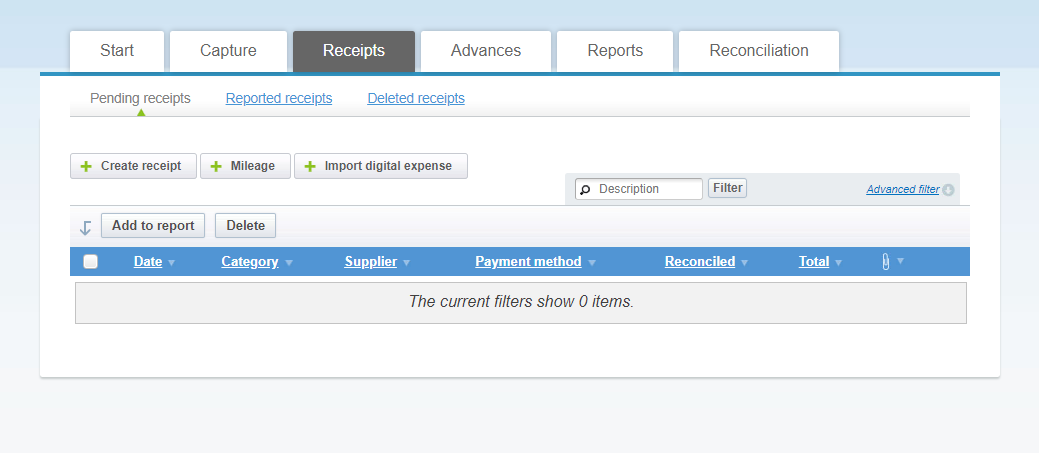The height and width of the screenshot is (453, 1039).
Task: Open the Date column dropdown arrow
Action: click(171, 262)
